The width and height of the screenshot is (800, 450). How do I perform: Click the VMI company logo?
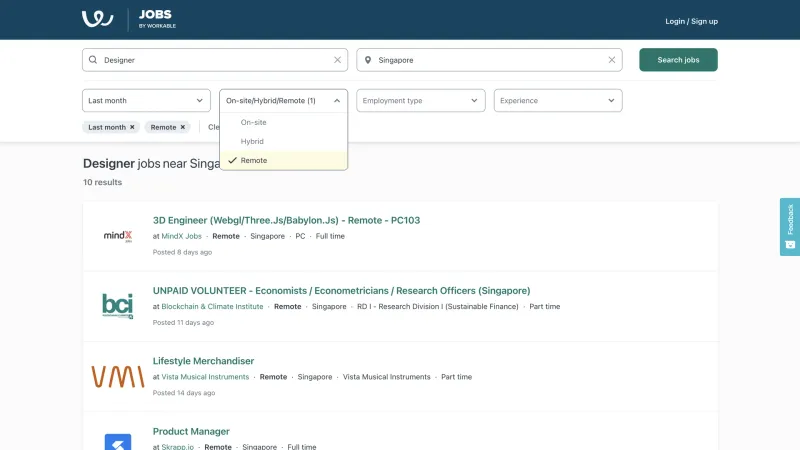point(118,377)
